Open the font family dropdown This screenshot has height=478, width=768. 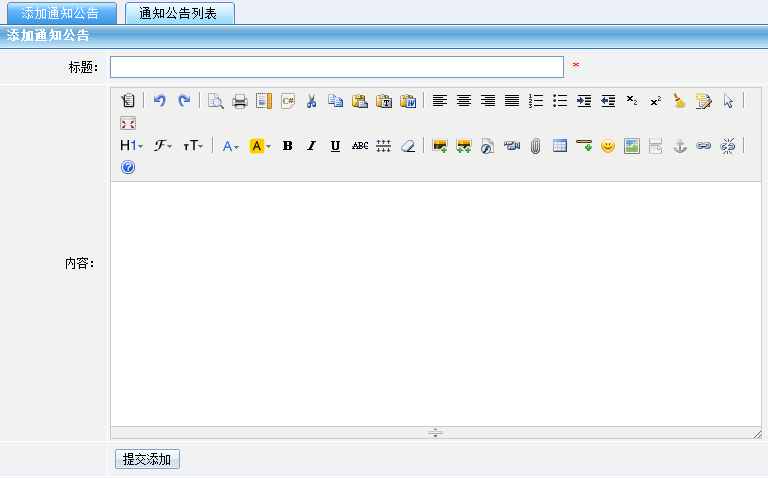pos(163,146)
